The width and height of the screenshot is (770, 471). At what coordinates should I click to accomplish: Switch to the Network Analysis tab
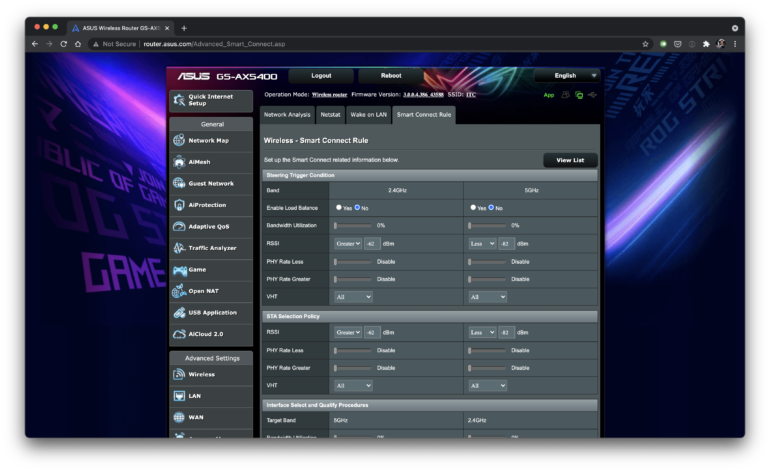(x=287, y=115)
